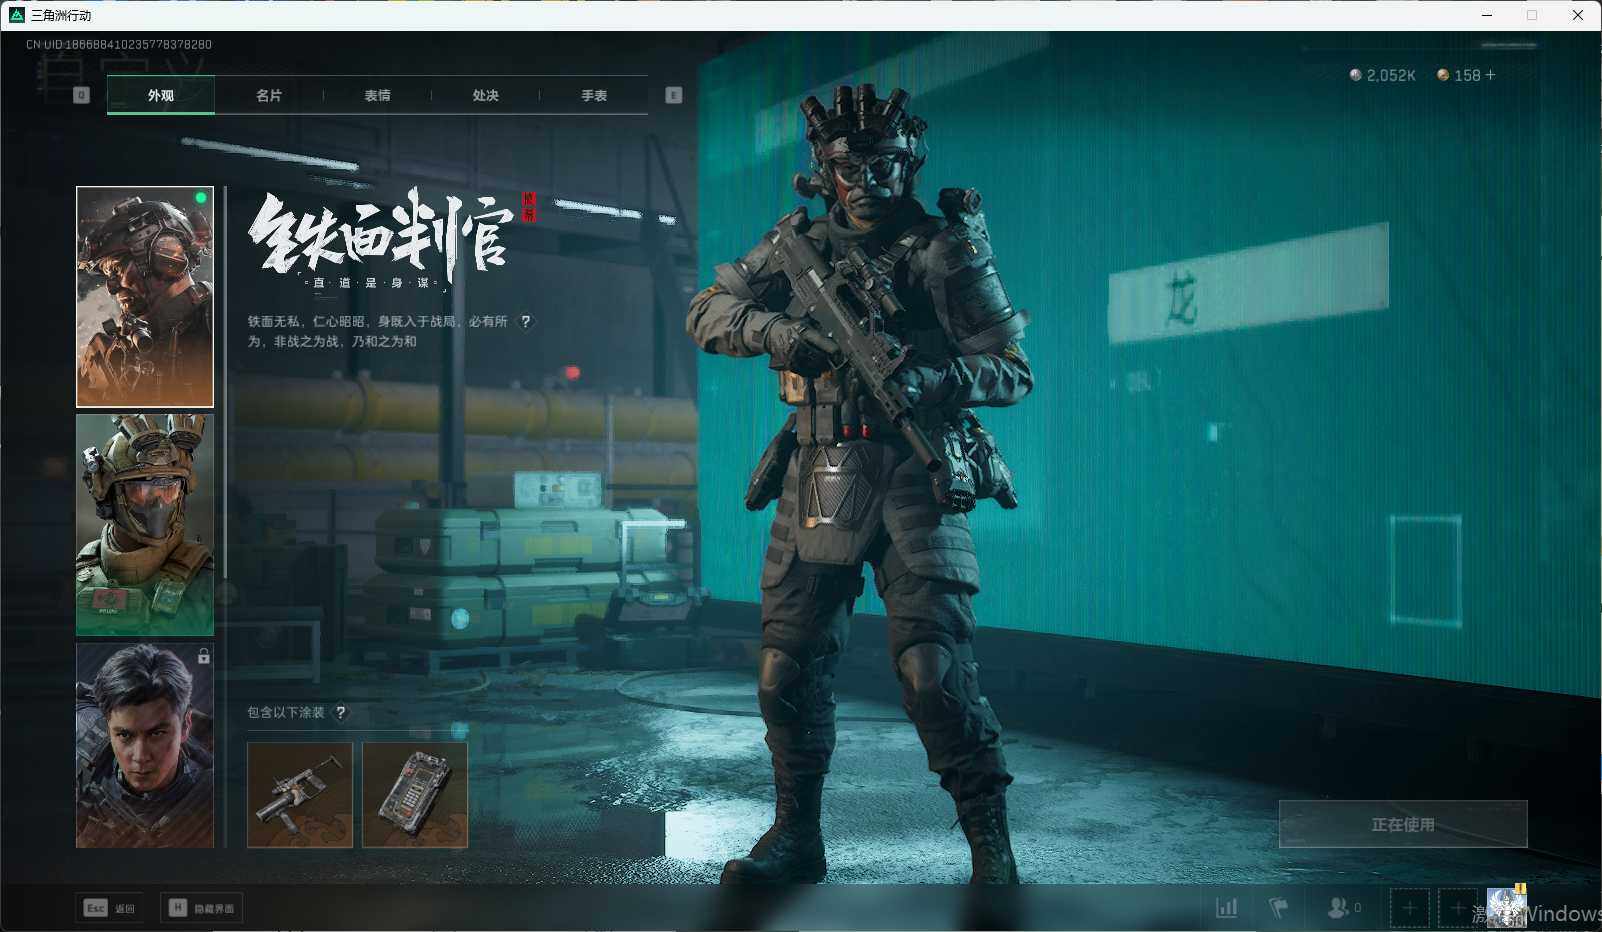Click the second empty squad slot plus
Screen dimensions: 1602x932
coord(1457,908)
